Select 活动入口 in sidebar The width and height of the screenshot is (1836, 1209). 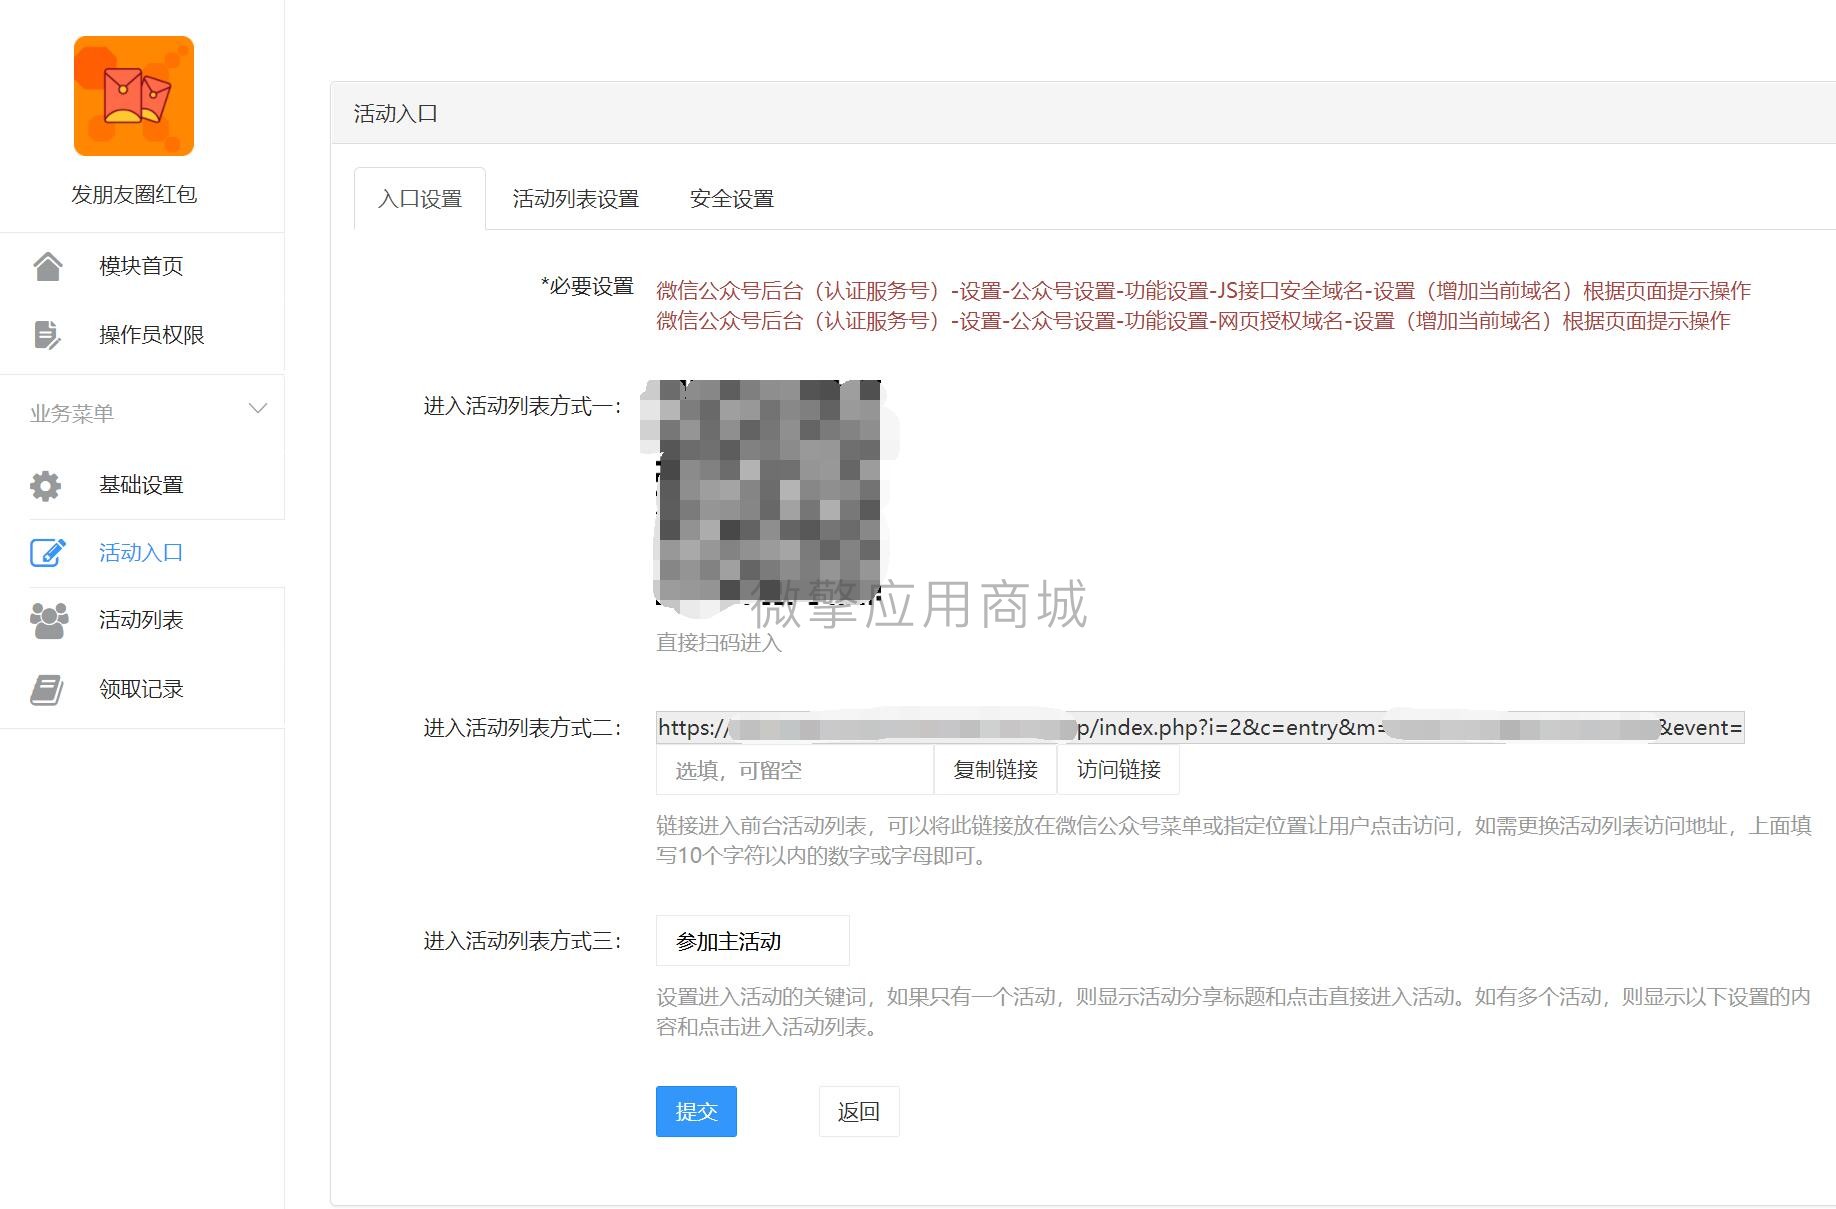142,553
